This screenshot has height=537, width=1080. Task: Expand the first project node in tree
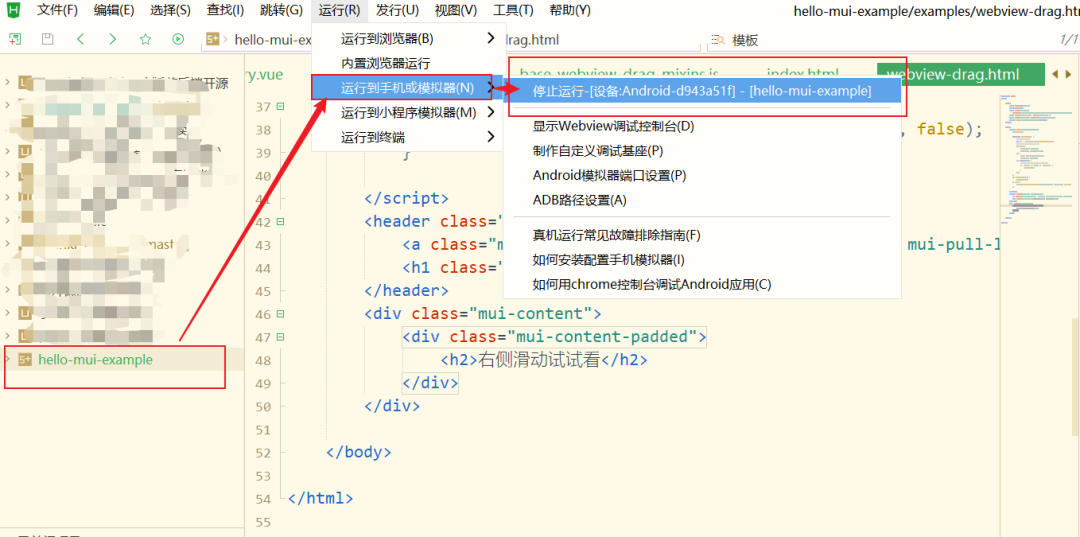(8, 83)
